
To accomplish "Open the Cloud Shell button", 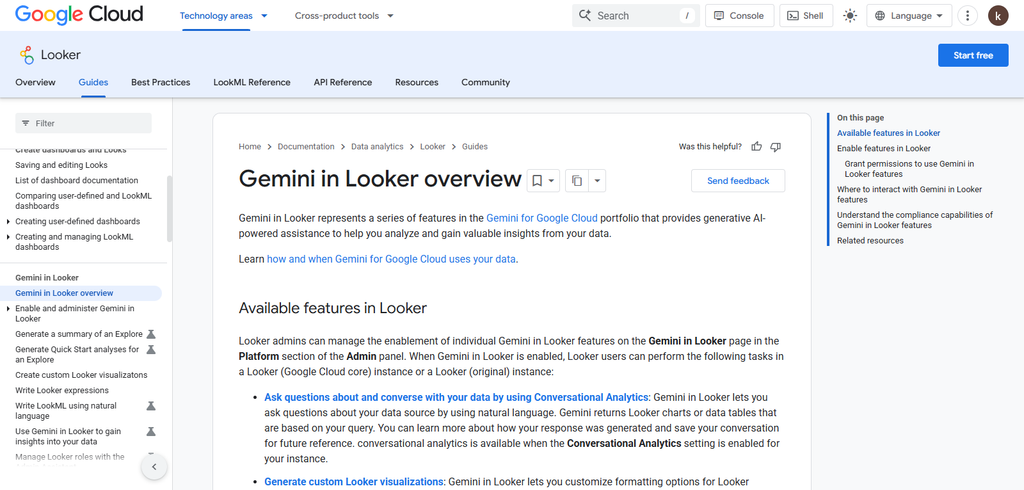I will point(806,16).
